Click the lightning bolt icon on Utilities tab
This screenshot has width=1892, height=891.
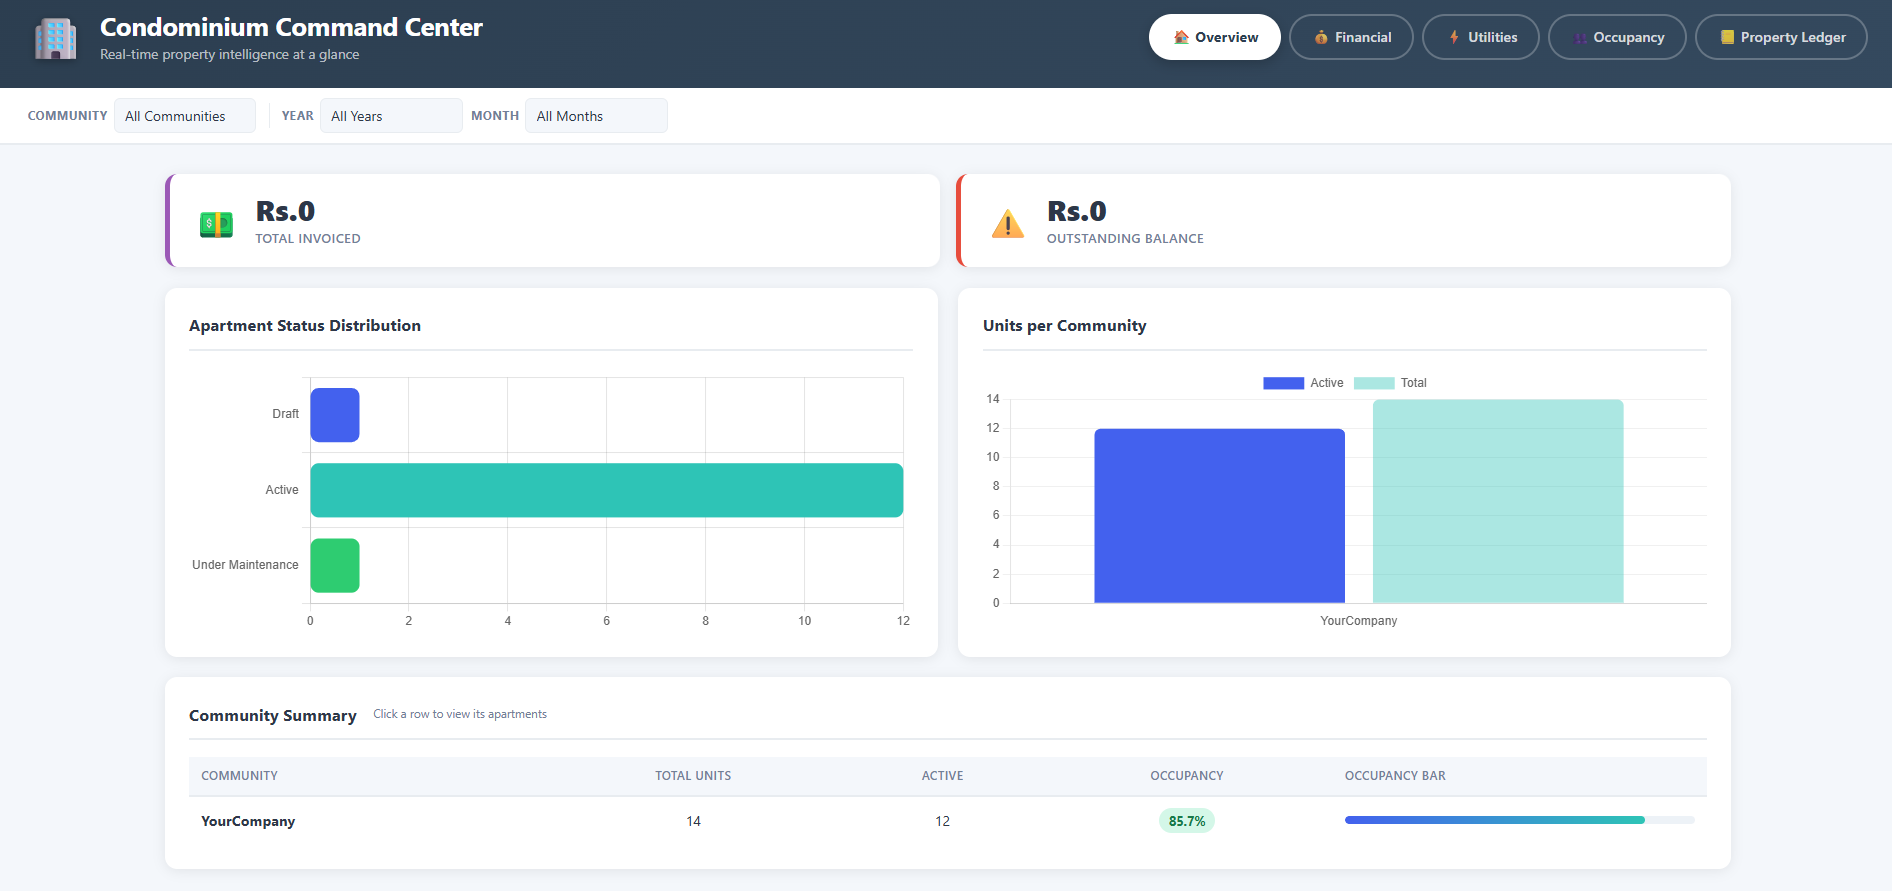[x=1454, y=37]
